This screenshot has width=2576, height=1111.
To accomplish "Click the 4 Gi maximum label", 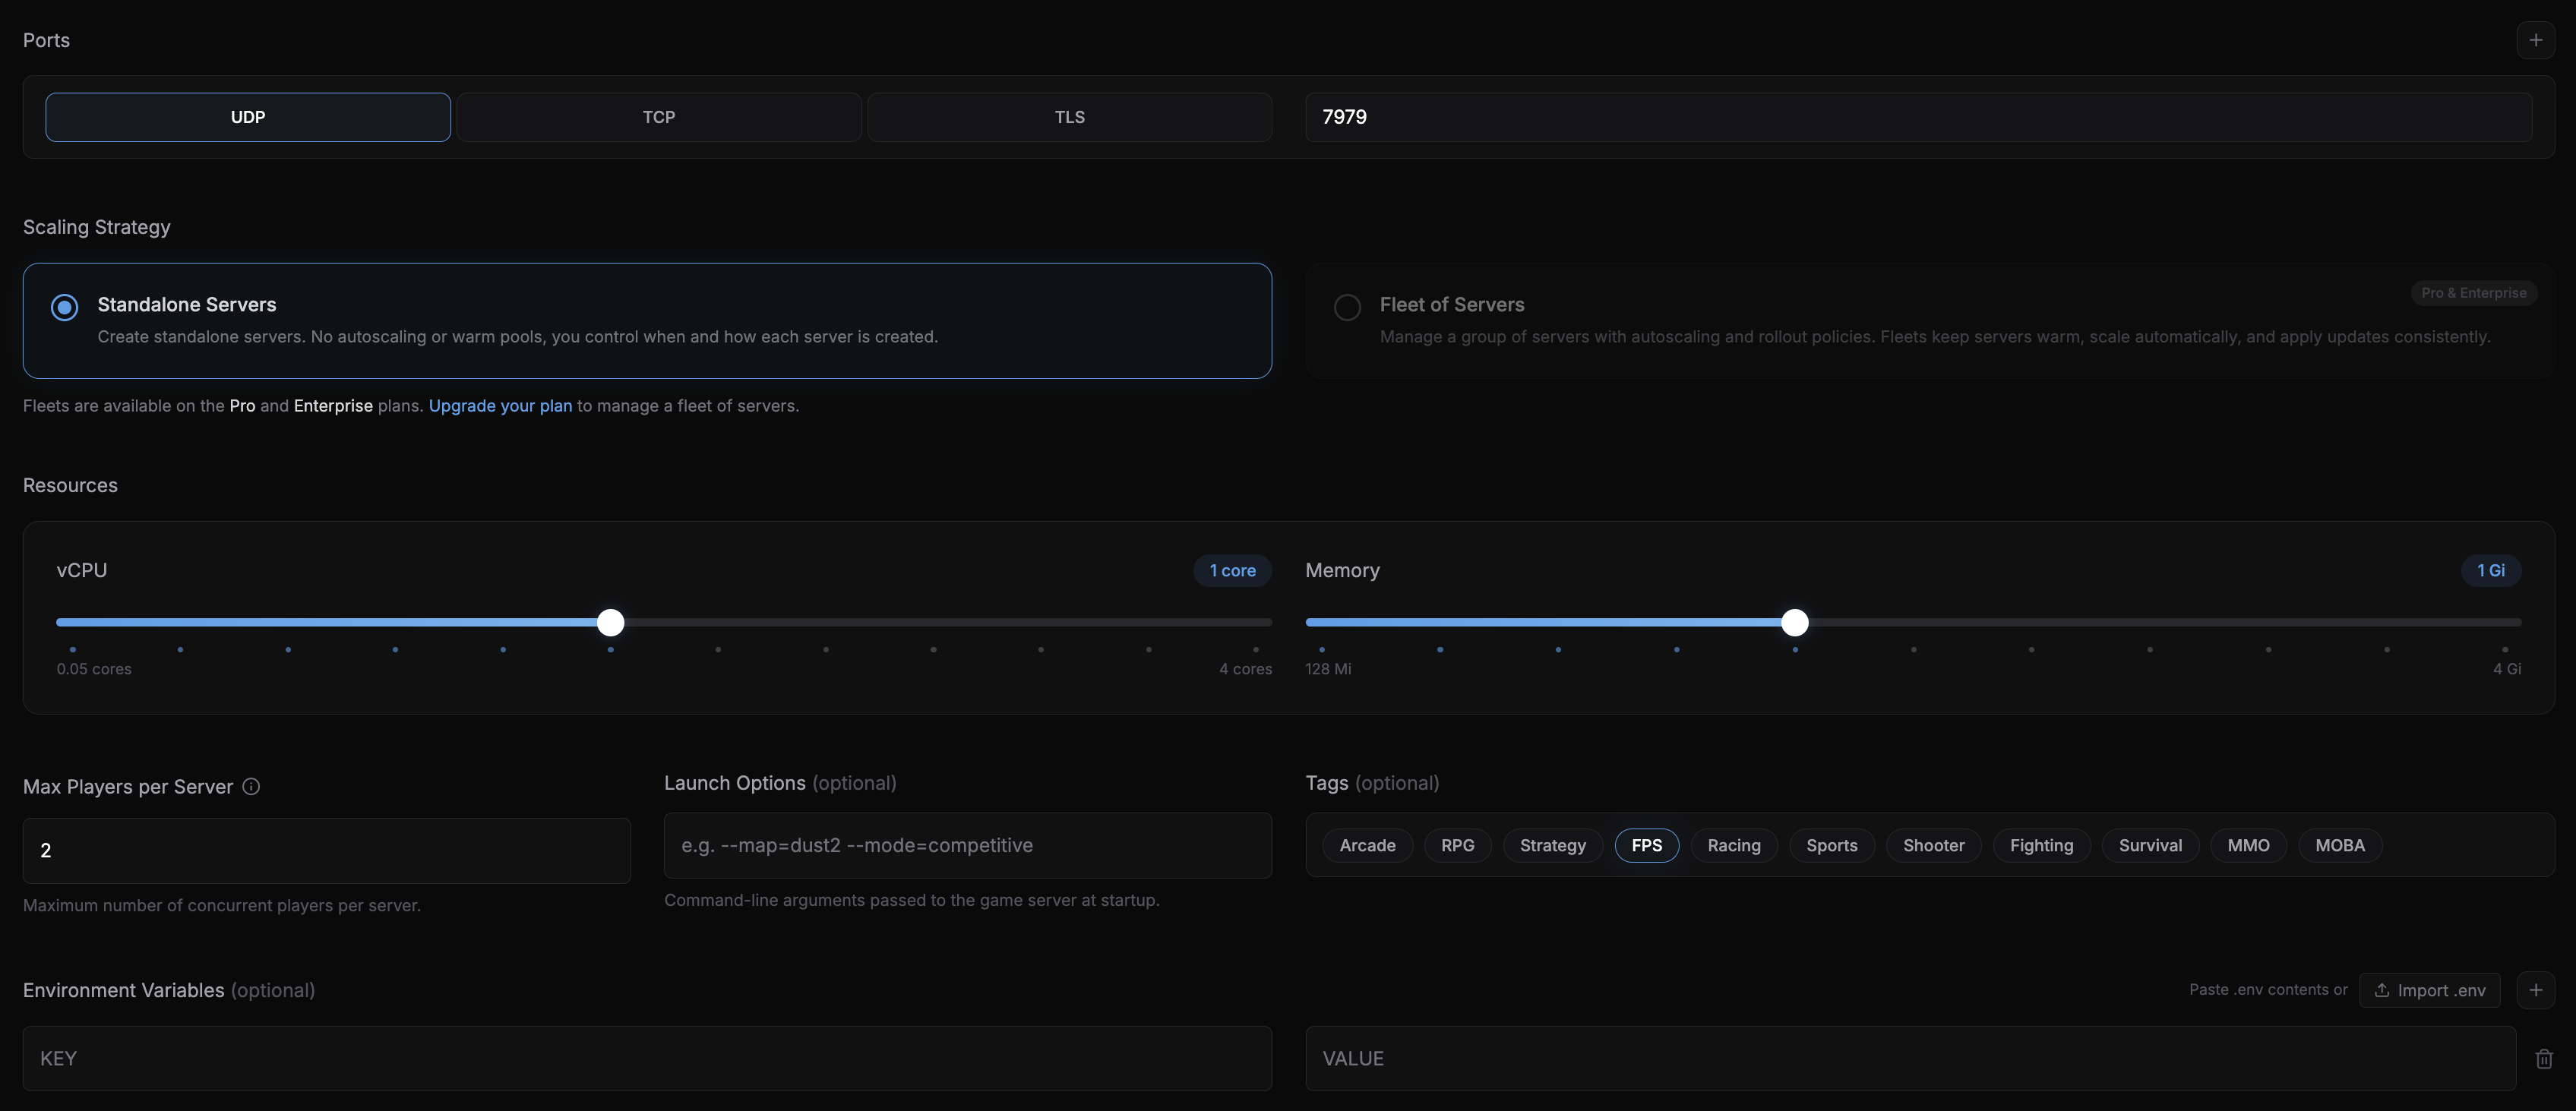I will [2506, 669].
